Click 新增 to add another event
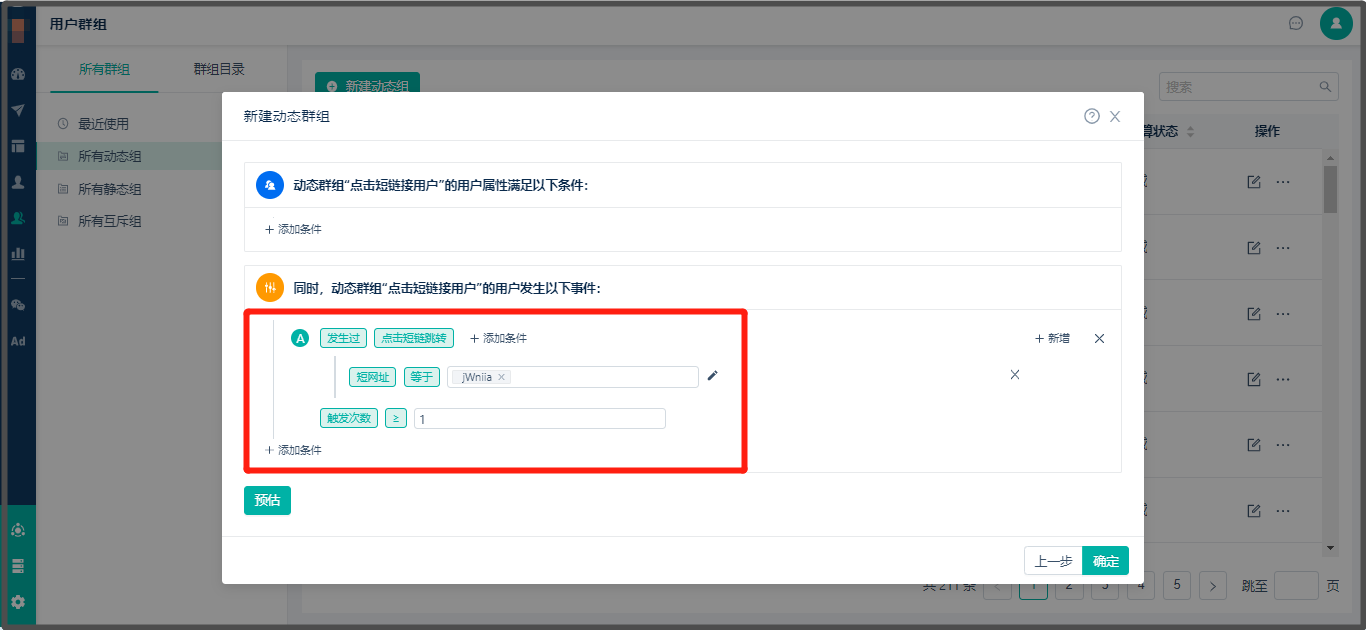This screenshot has height=630, width=1366. coord(1052,338)
